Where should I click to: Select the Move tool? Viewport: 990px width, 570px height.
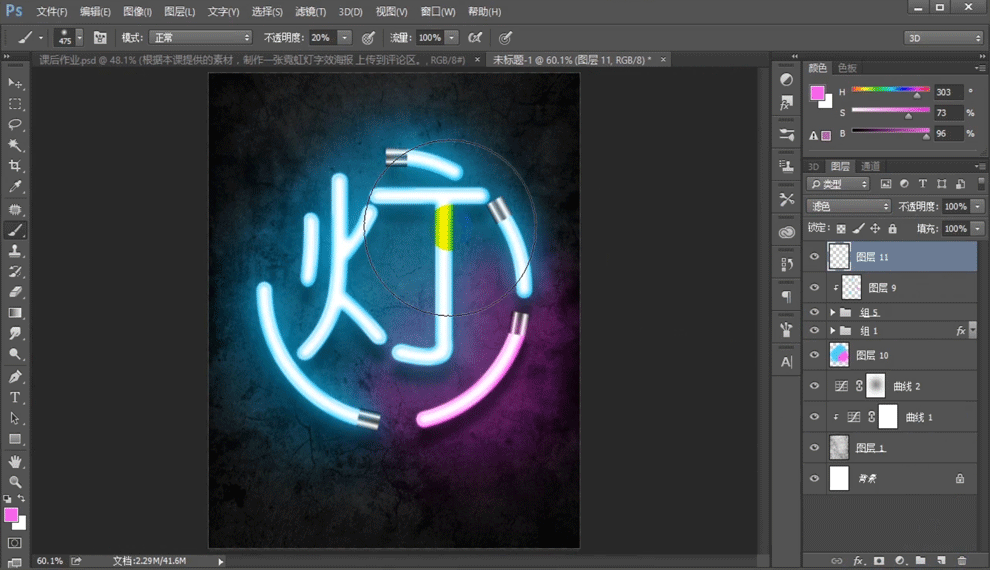pyautogui.click(x=15, y=83)
